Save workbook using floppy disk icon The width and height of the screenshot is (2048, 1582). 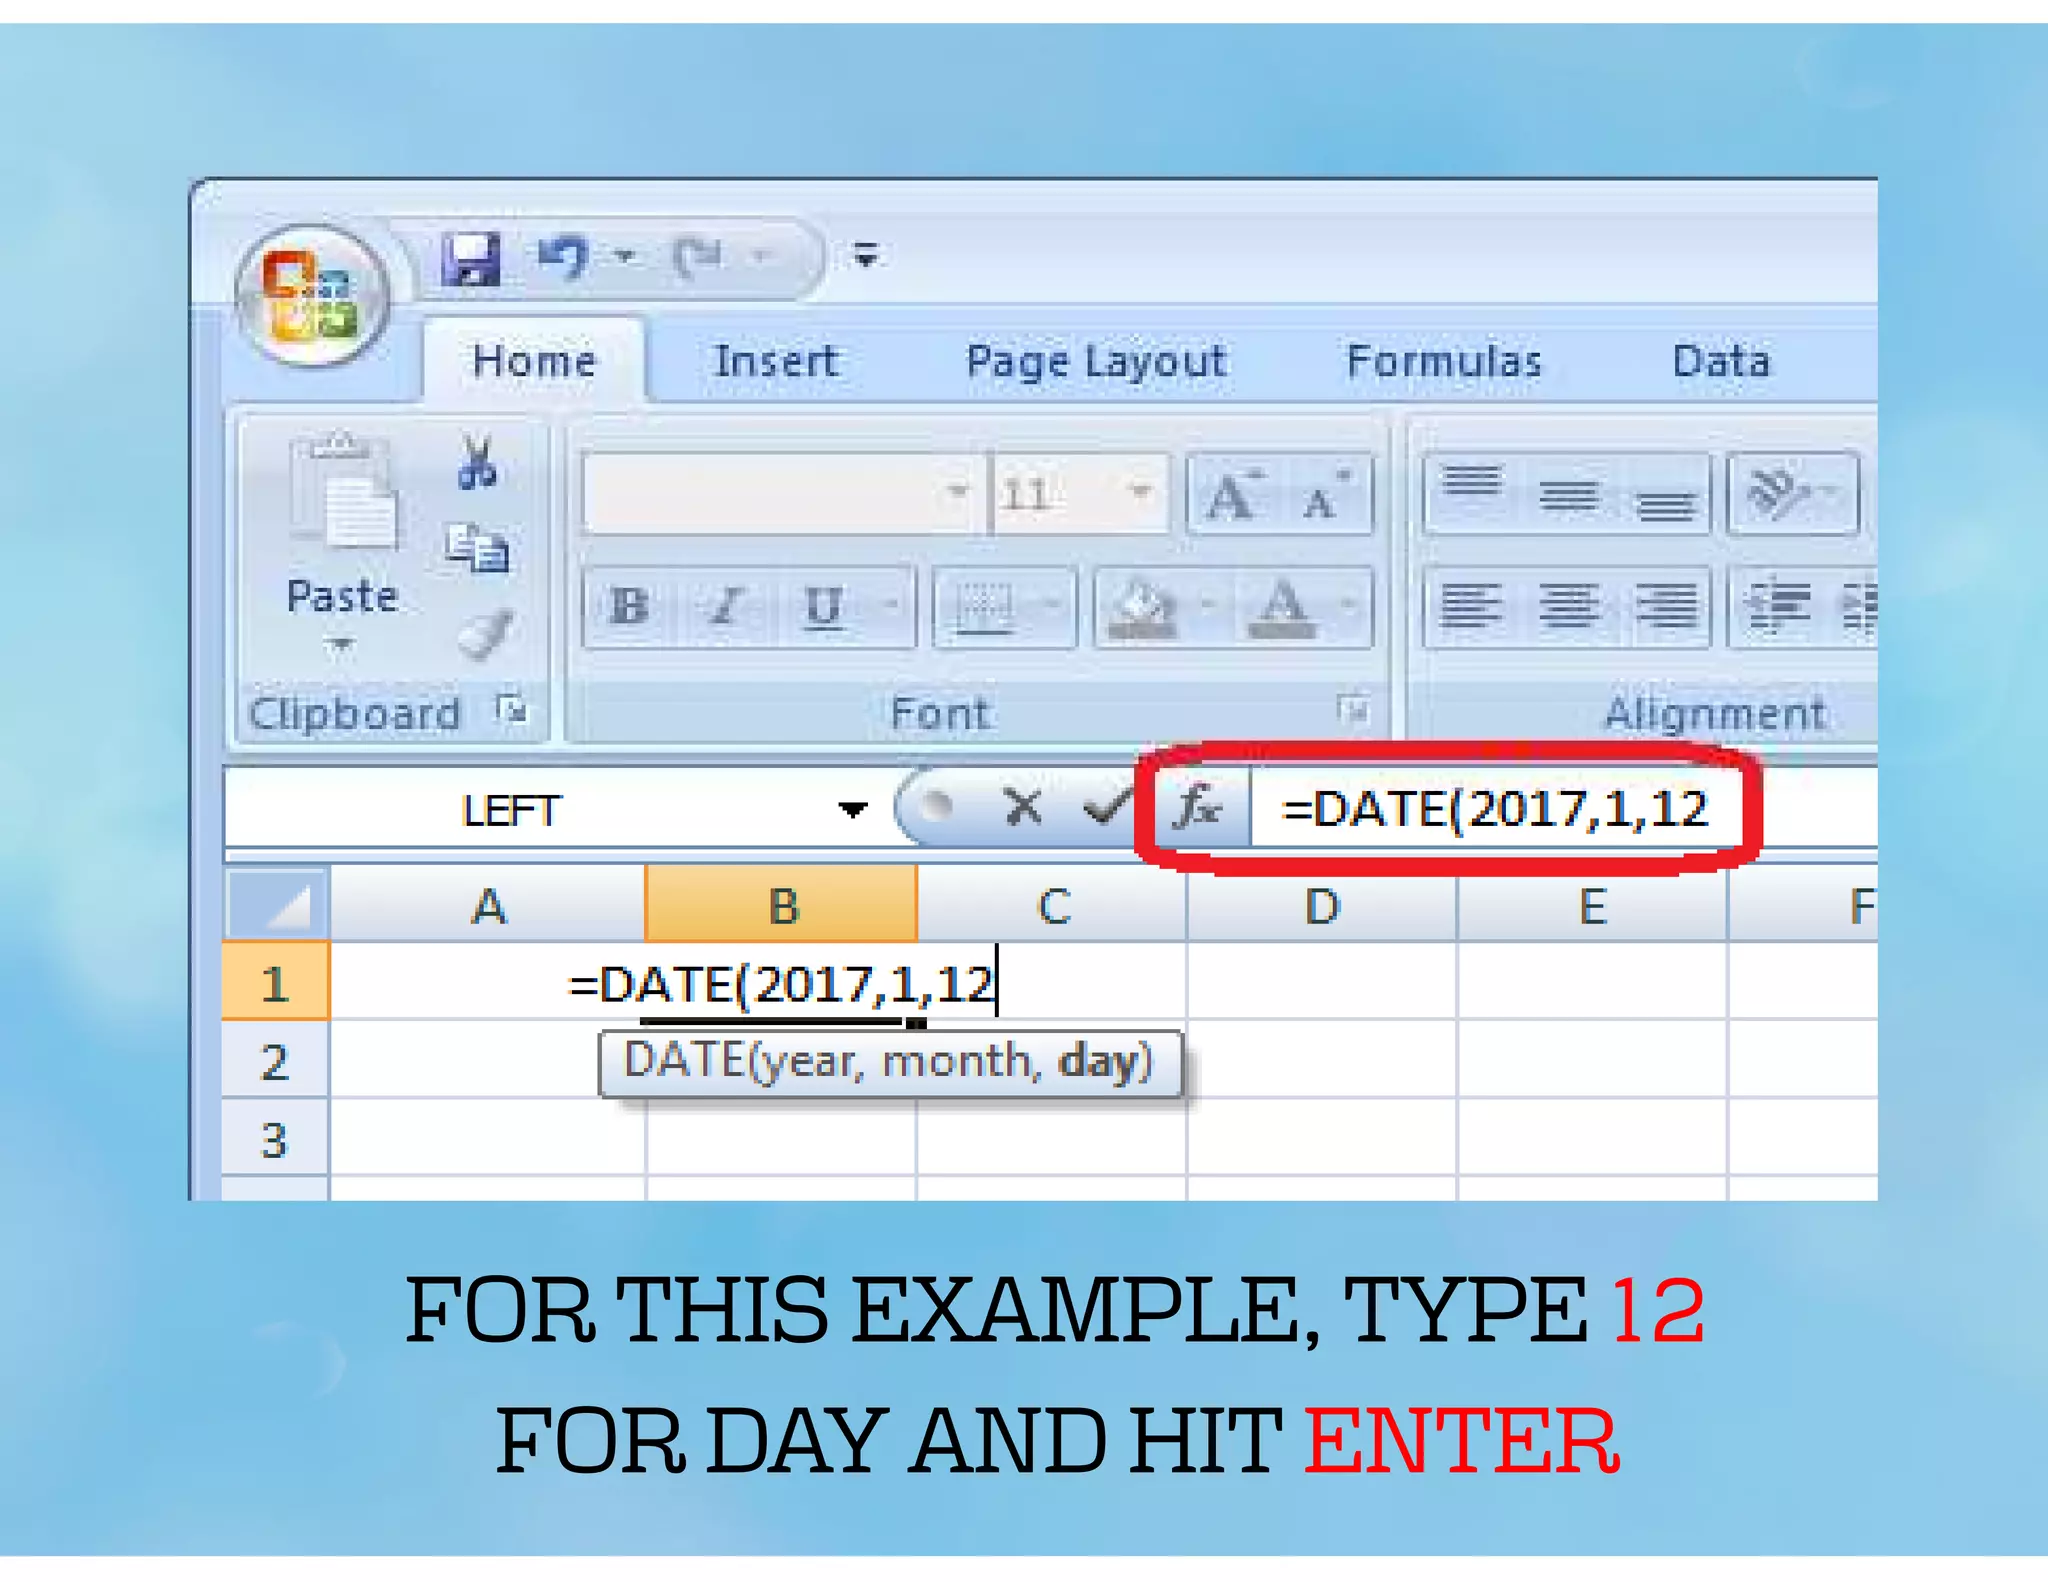[470, 259]
